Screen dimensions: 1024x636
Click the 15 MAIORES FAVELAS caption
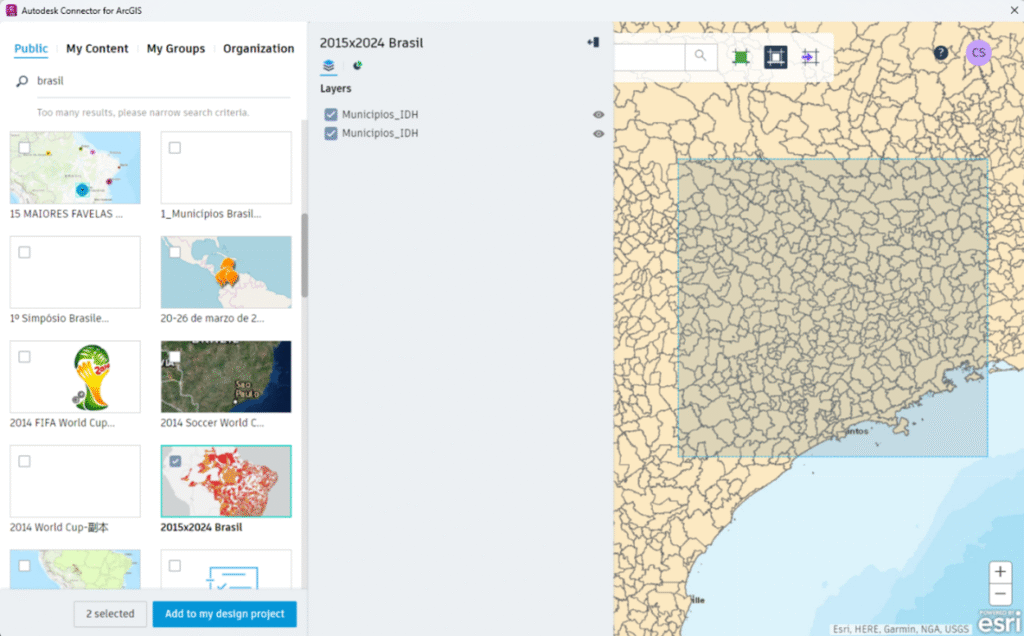click(66, 214)
